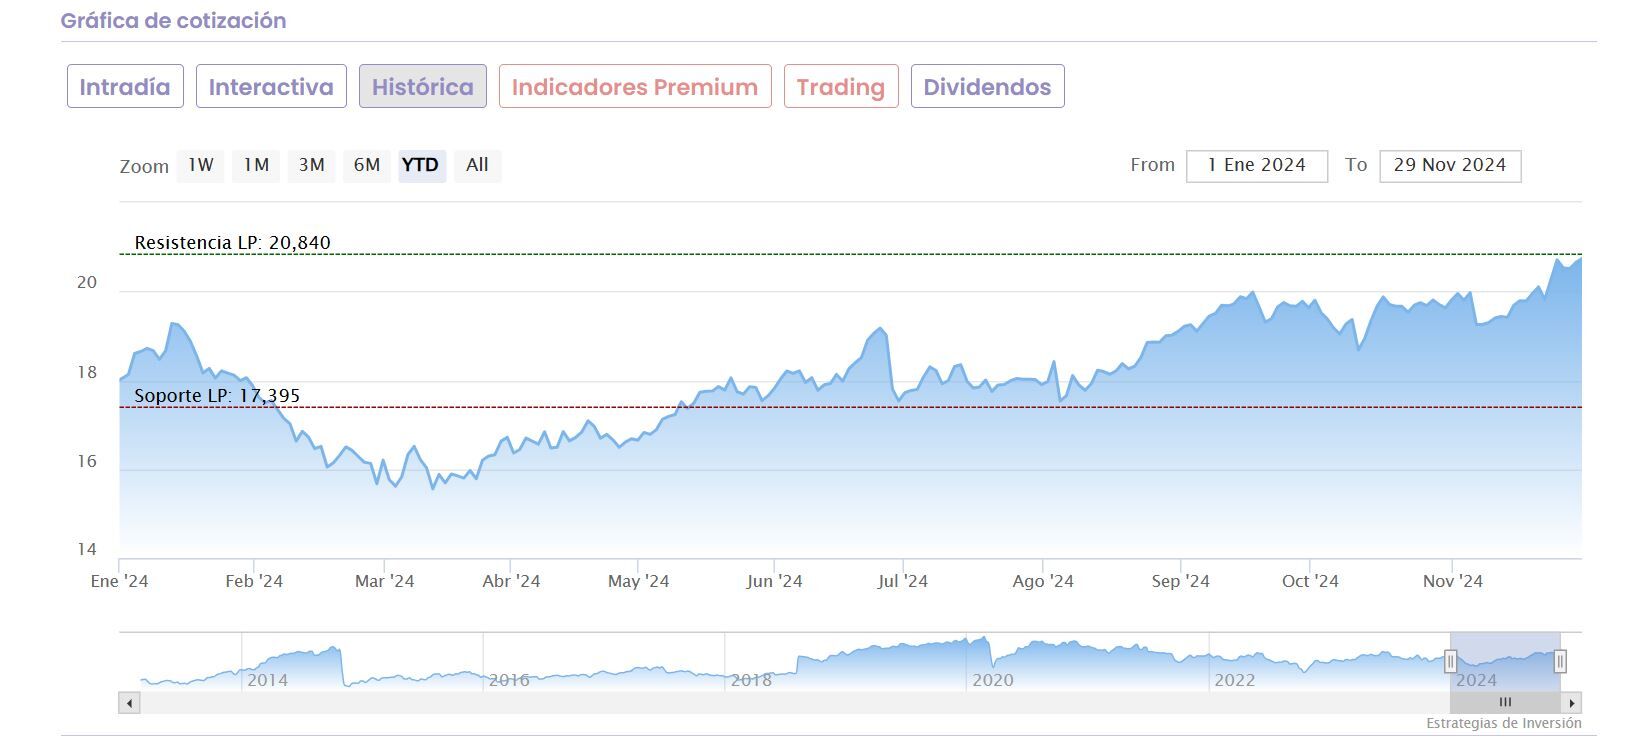Show the Dividendos tab

(987, 87)
